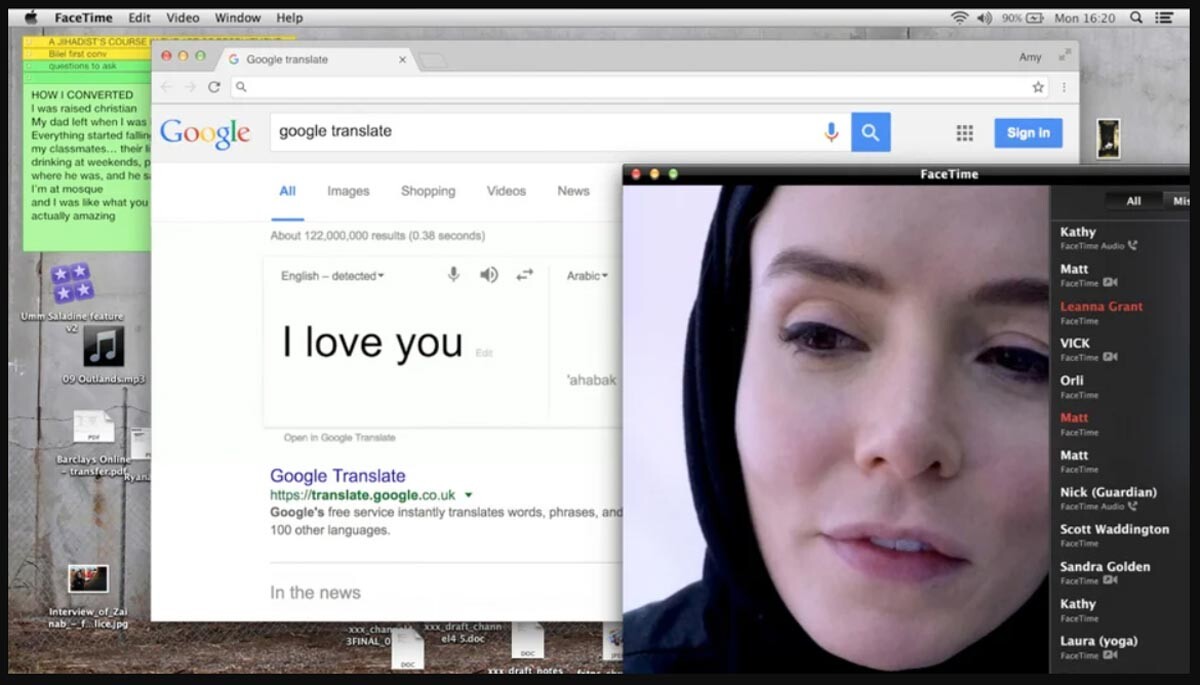
Task: Toggle Chrome fullscreen arrows icon
Action: coord(1065,56)
